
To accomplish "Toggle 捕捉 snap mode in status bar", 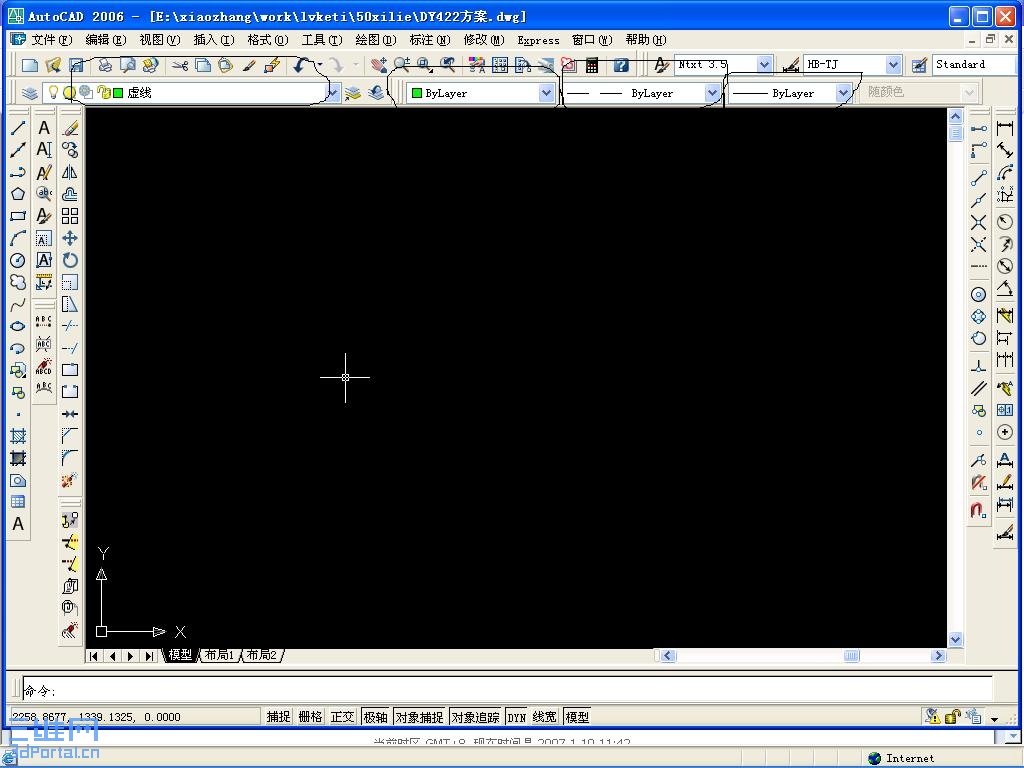I will (278, 717).
